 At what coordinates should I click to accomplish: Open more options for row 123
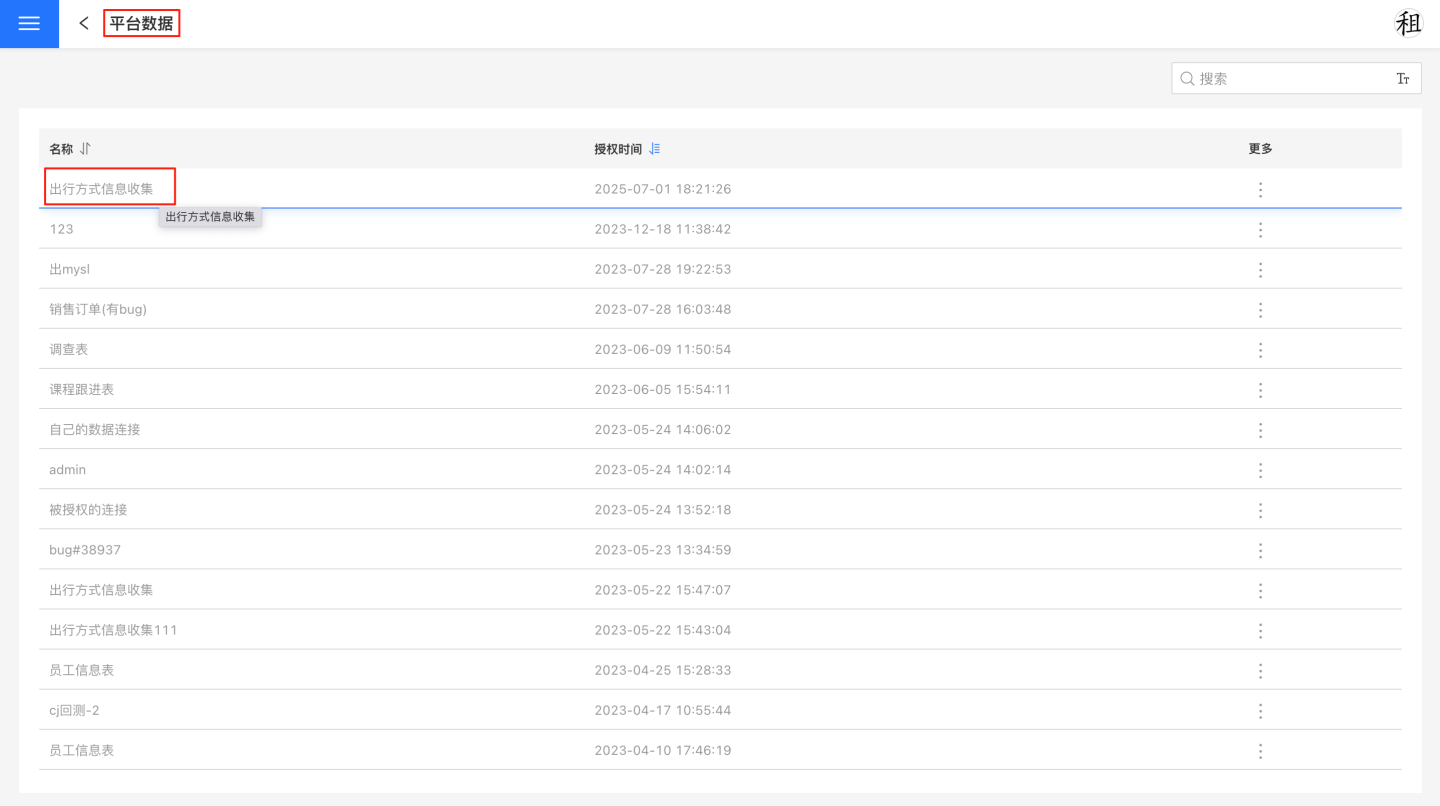1260,230
